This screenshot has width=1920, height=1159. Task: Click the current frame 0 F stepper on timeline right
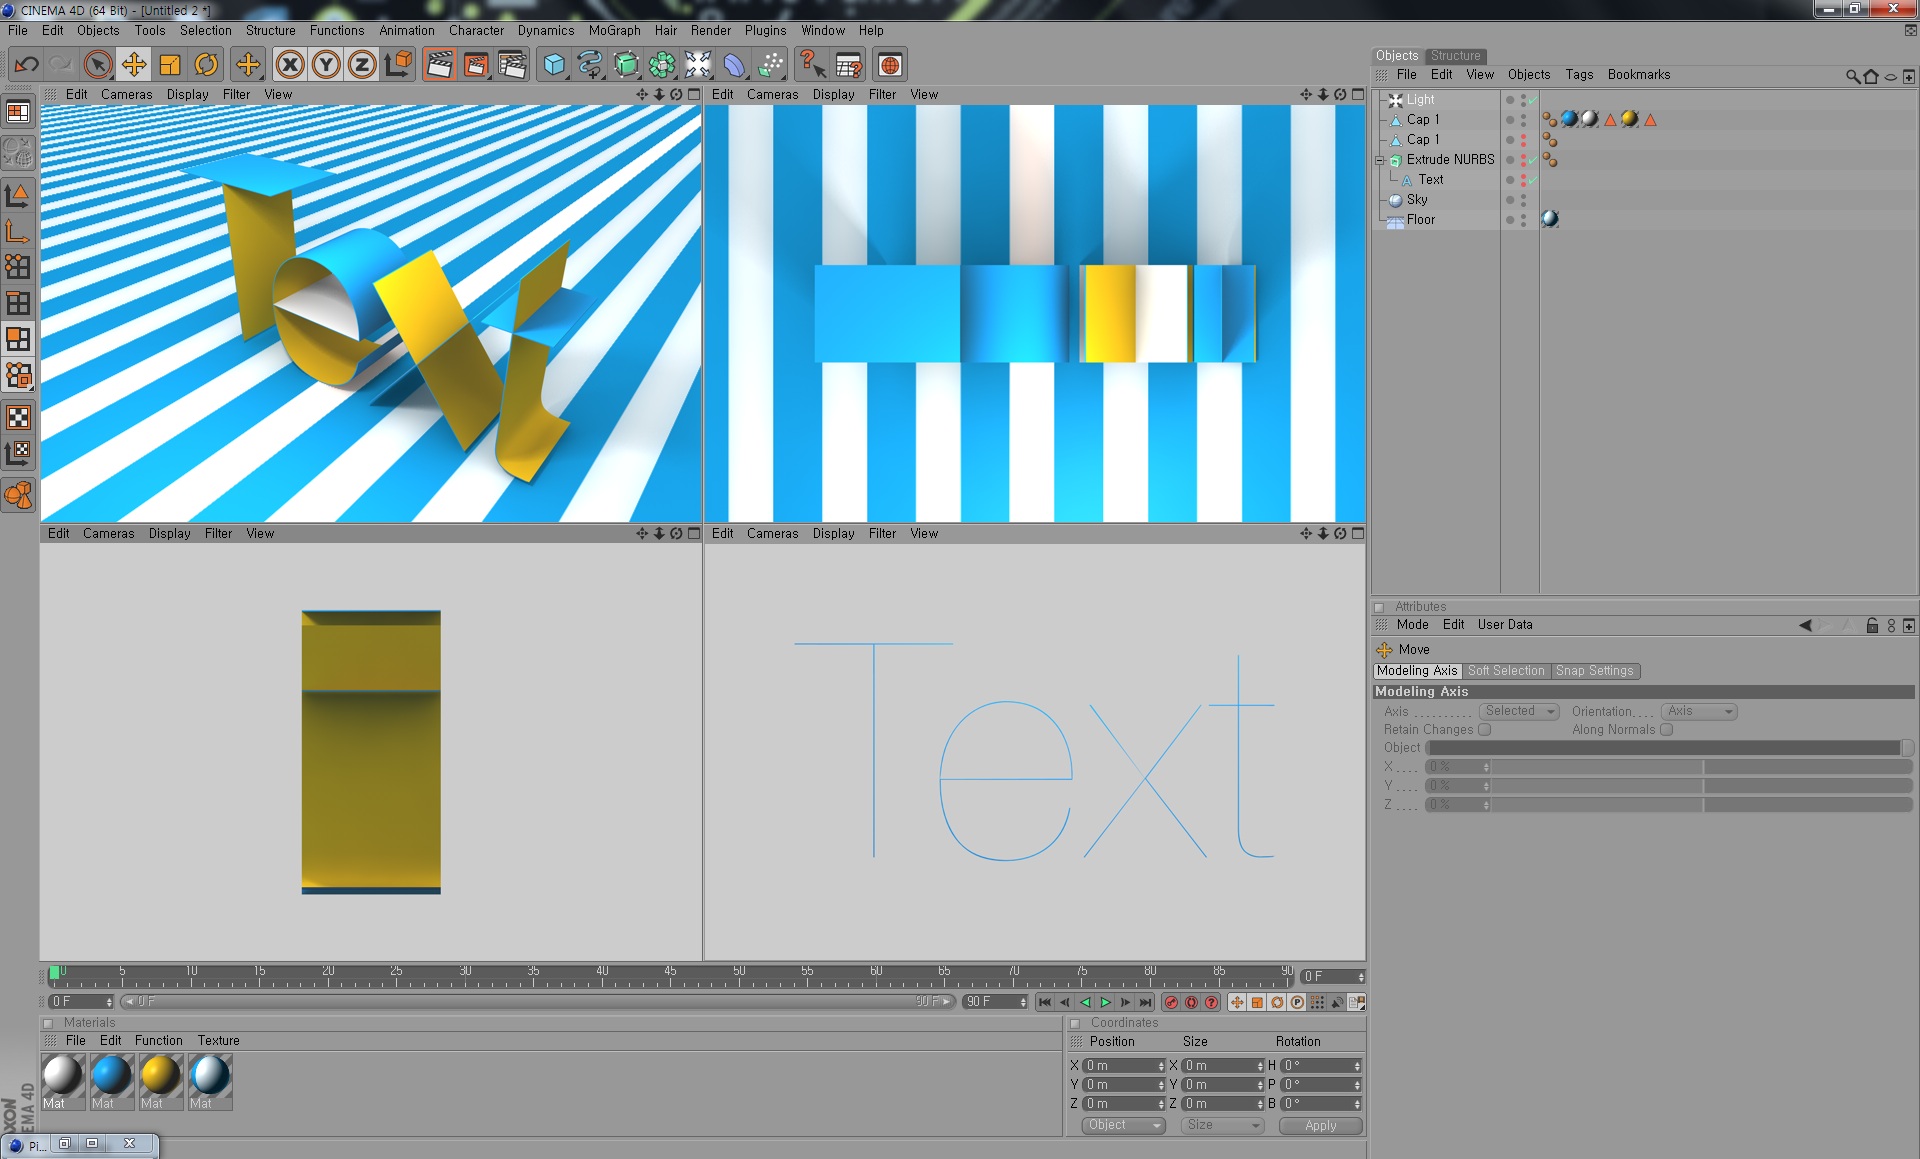pos(1361,977)
